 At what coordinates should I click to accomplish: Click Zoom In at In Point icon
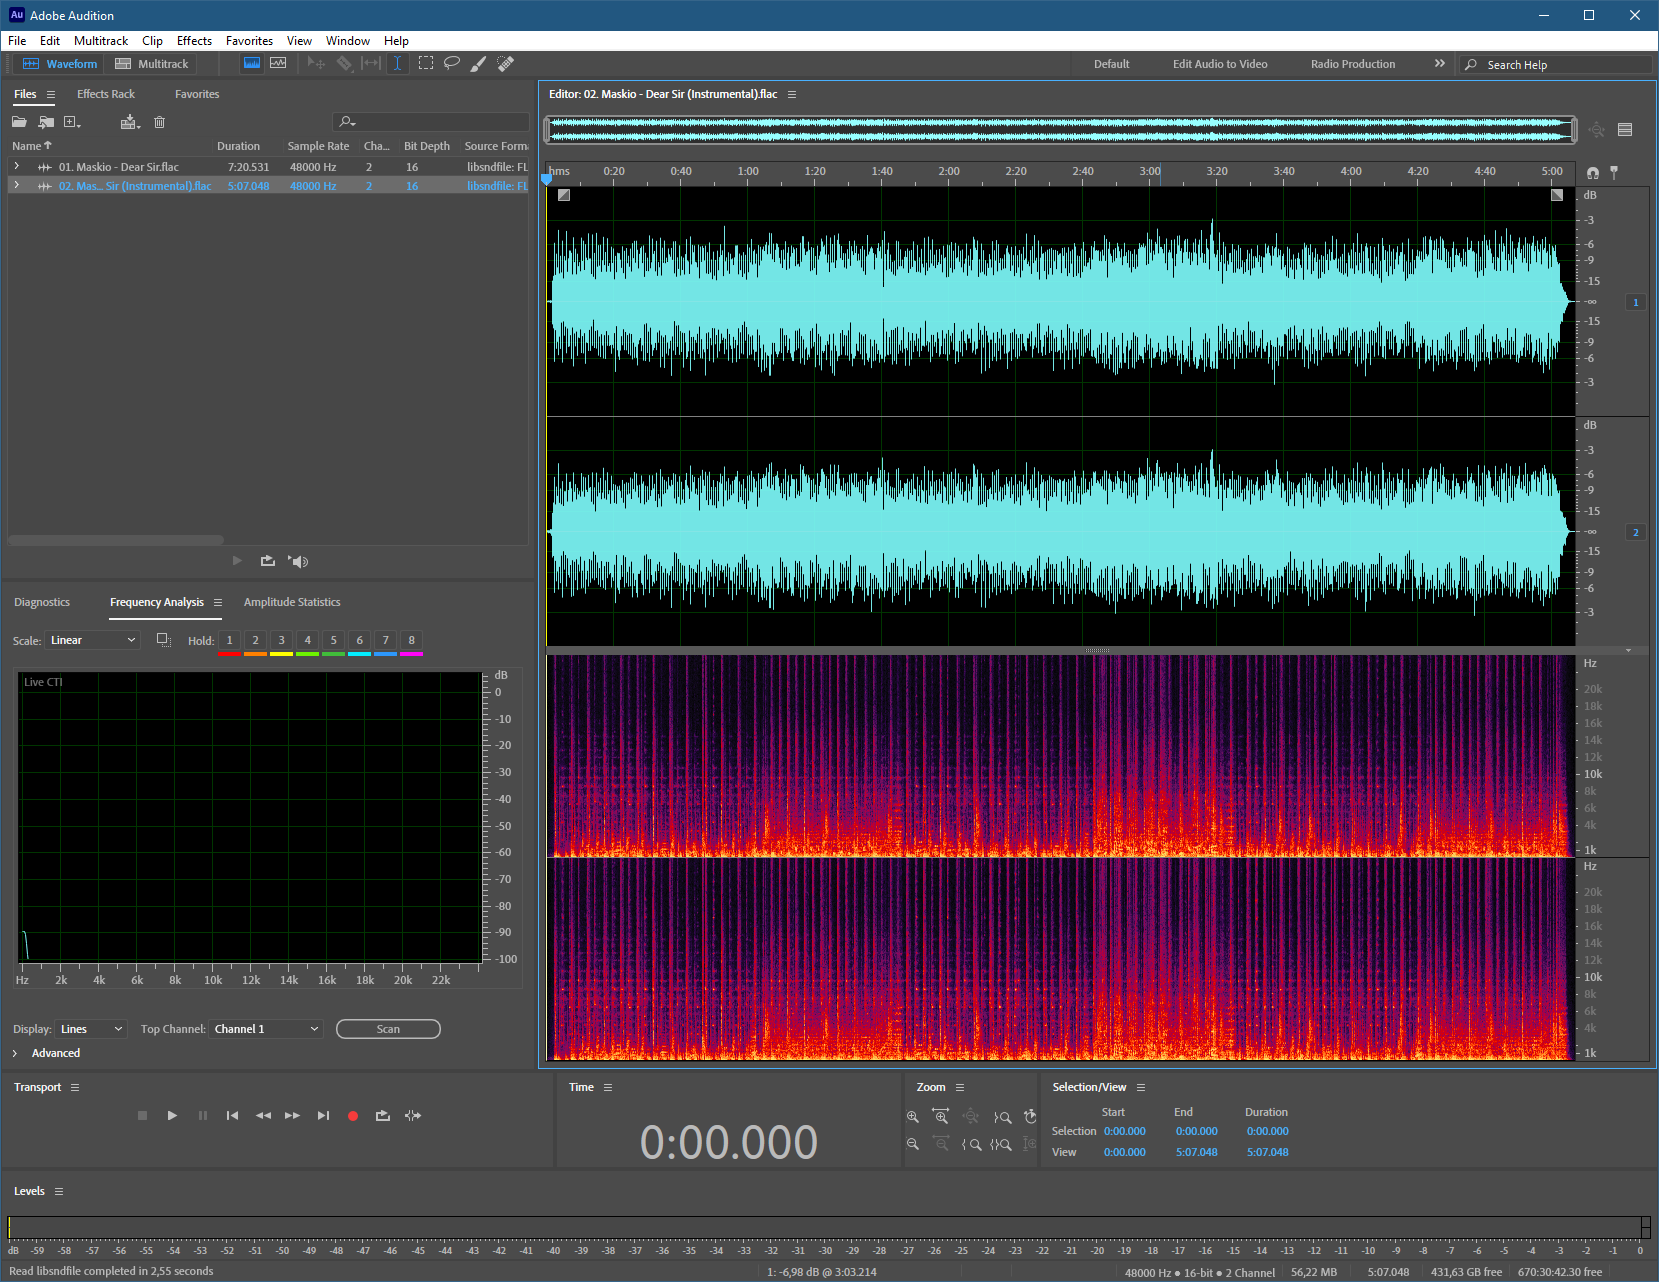(x=972, y=1144)
